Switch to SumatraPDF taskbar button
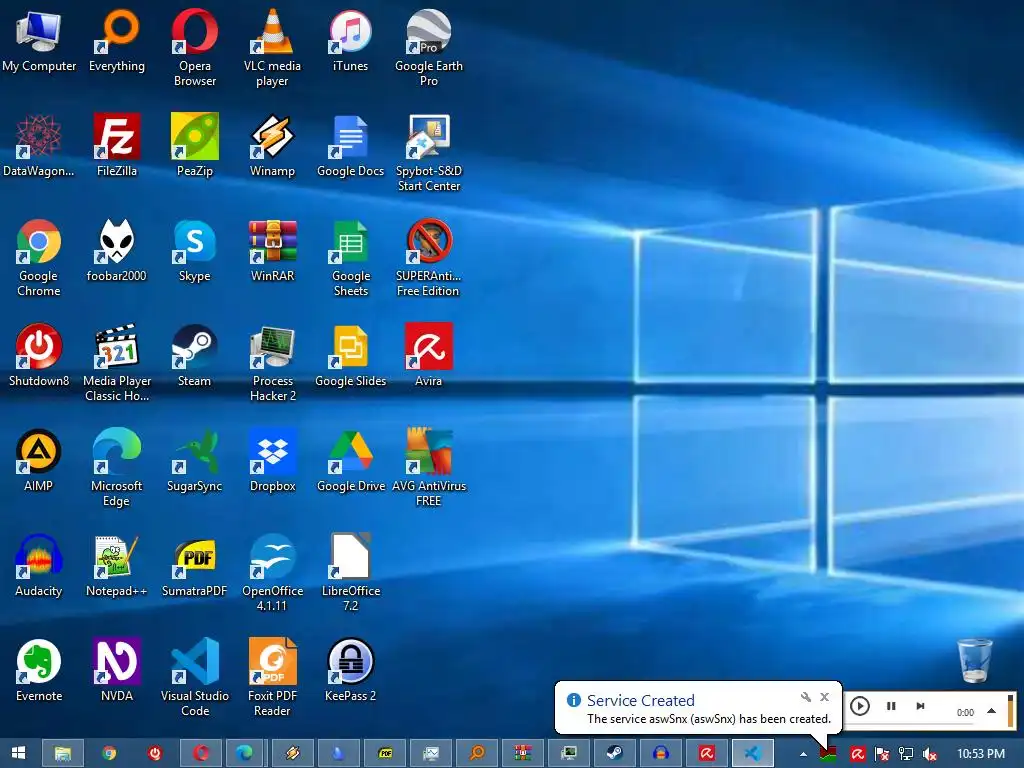 point(385,753)
